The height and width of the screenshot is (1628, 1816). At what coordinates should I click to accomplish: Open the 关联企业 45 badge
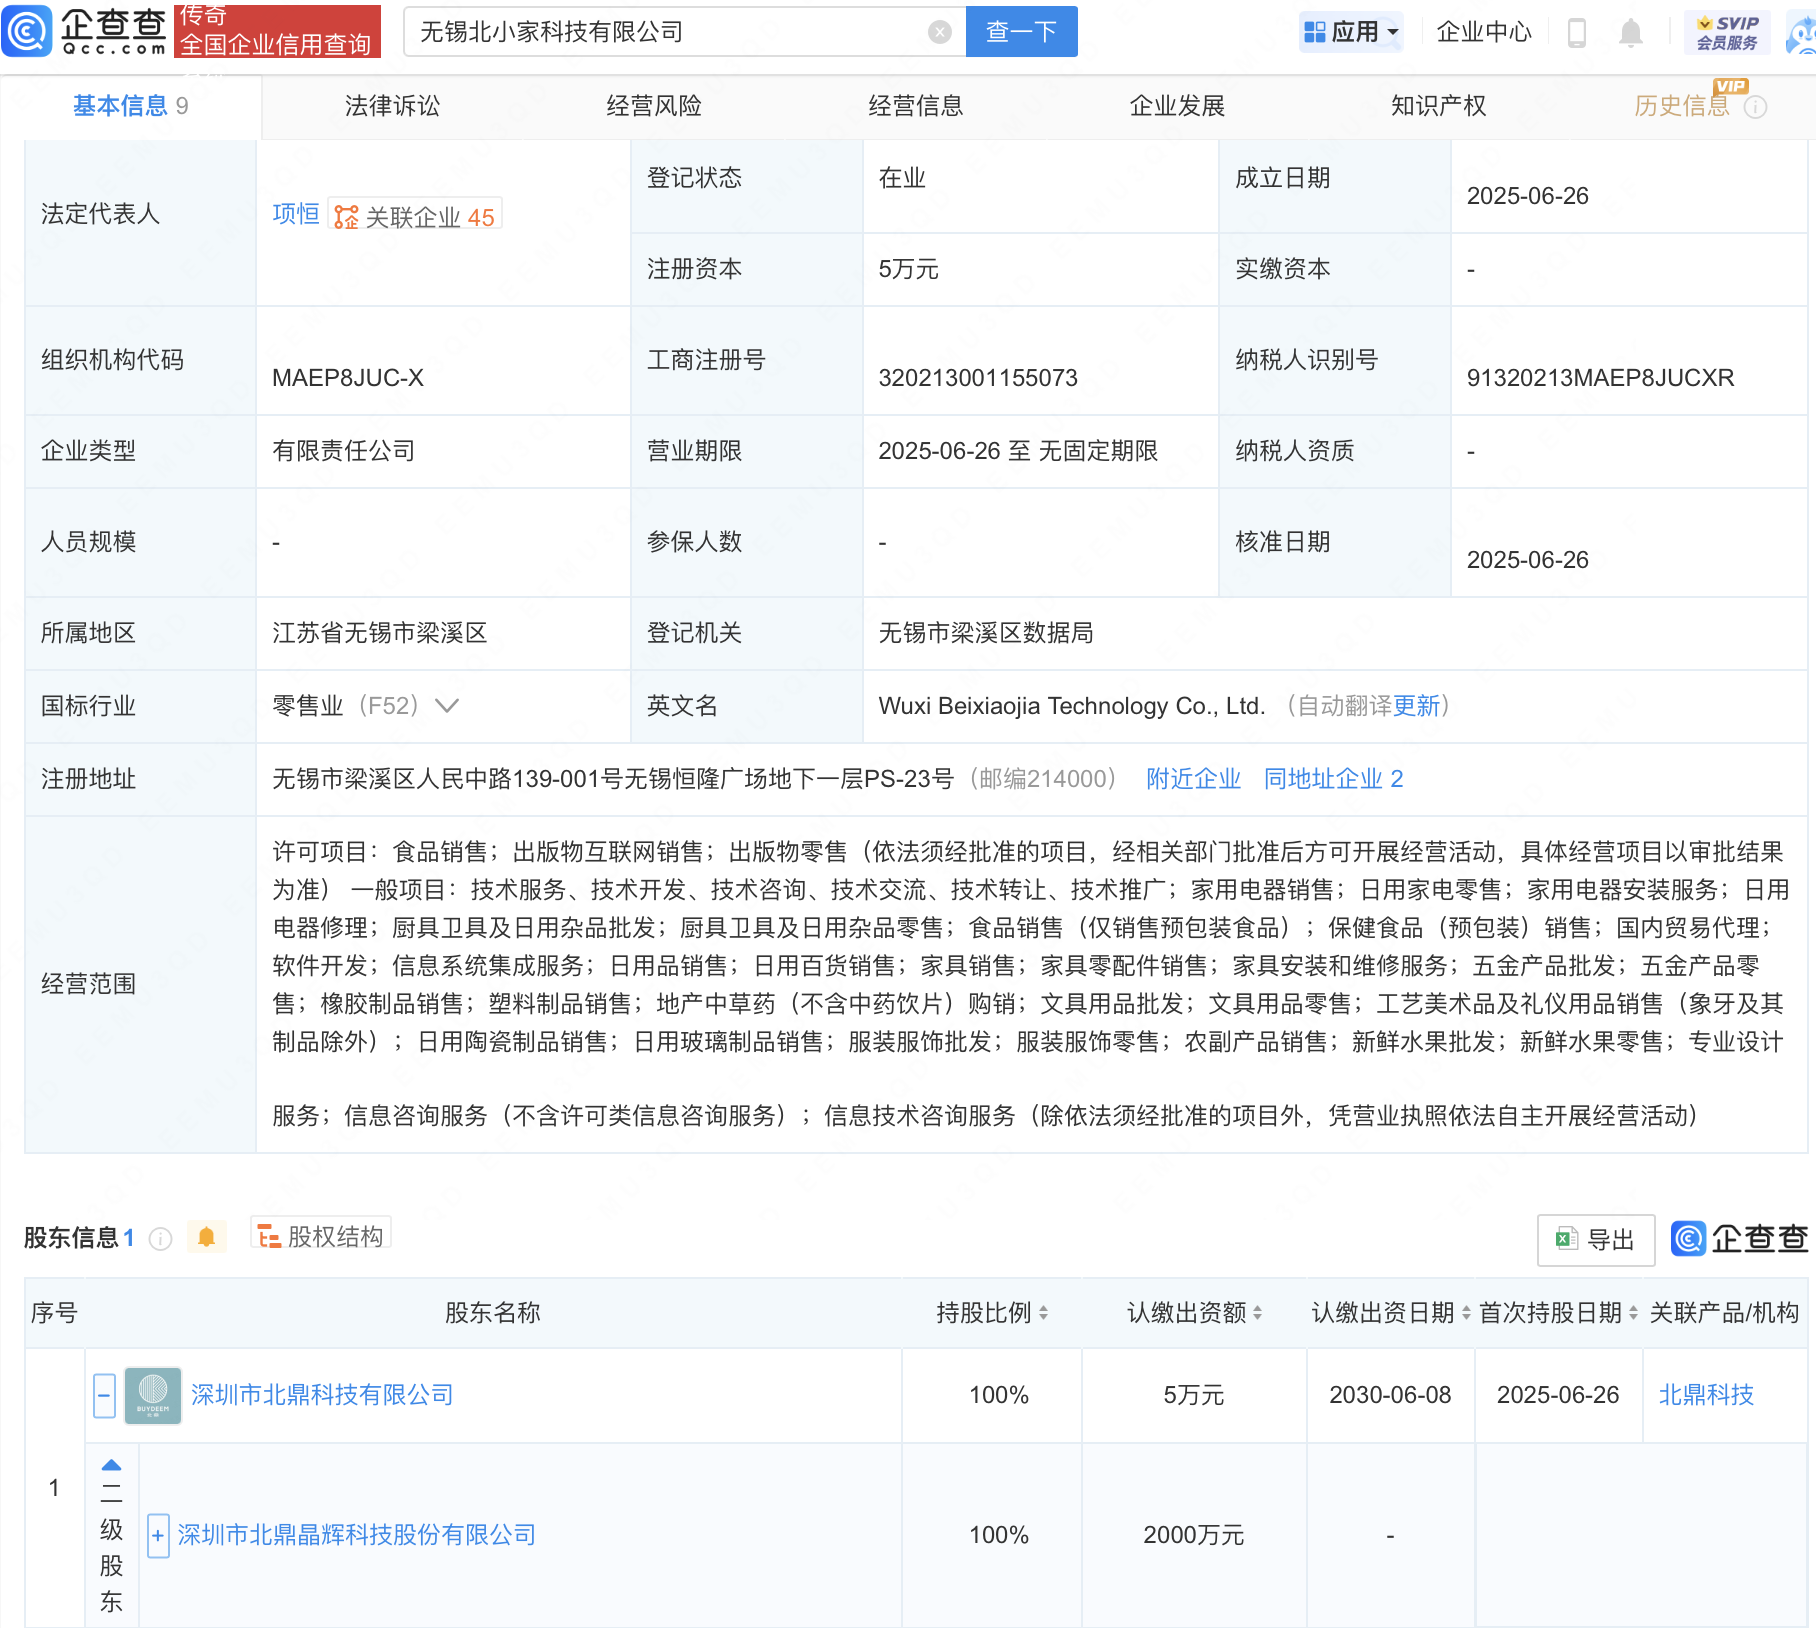(x=415, y=216)
